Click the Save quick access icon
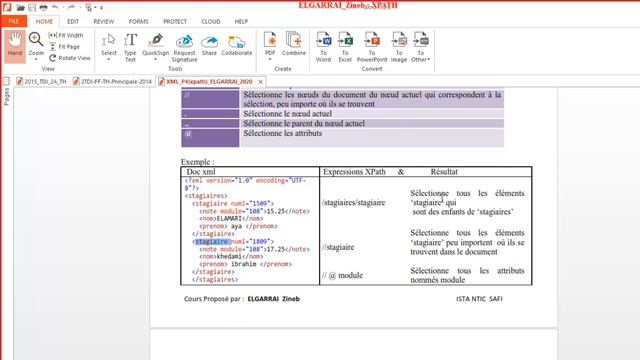Screen dimensions: 640x360 tap(32, 7)
